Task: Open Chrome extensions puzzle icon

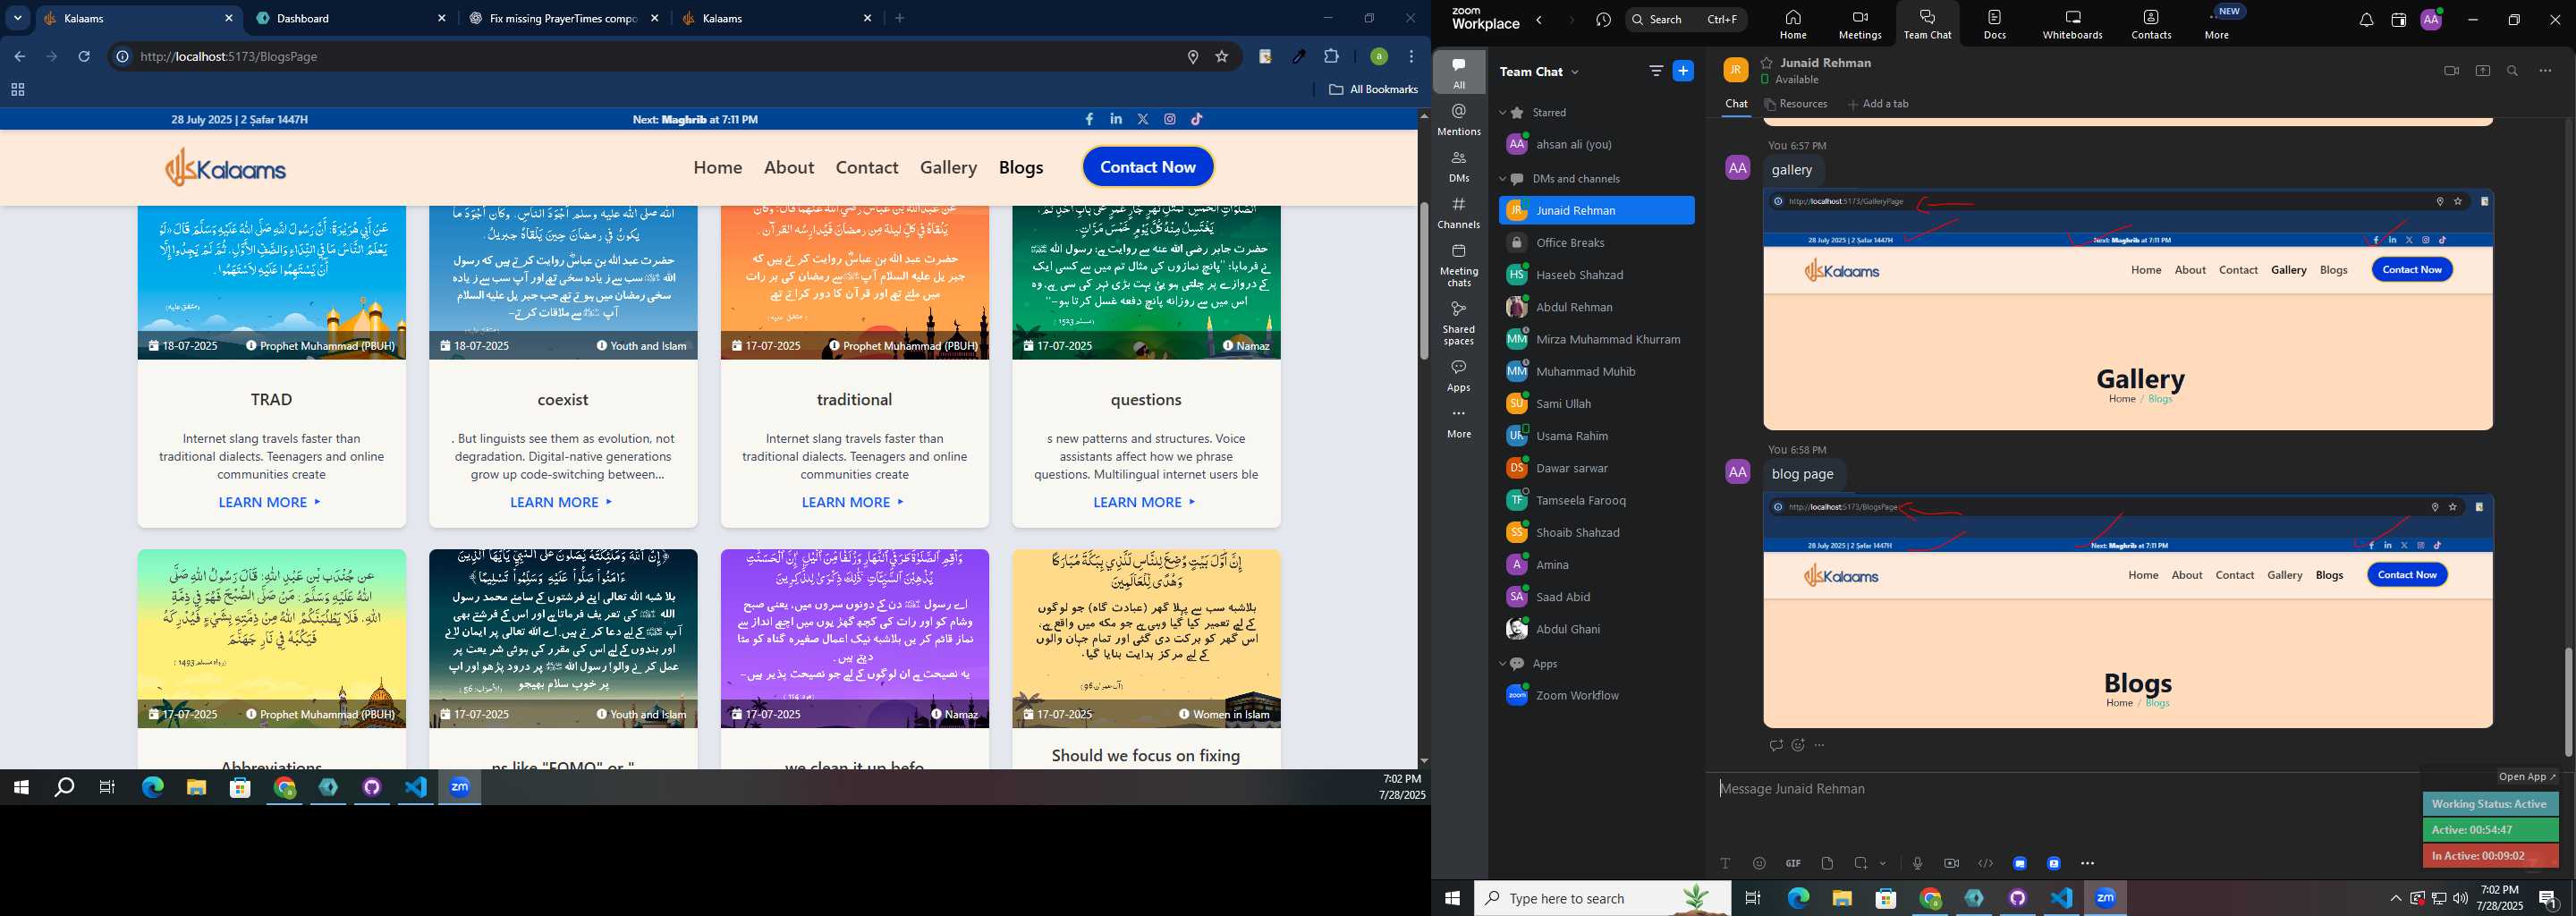Action: [x=1331, y=57]
